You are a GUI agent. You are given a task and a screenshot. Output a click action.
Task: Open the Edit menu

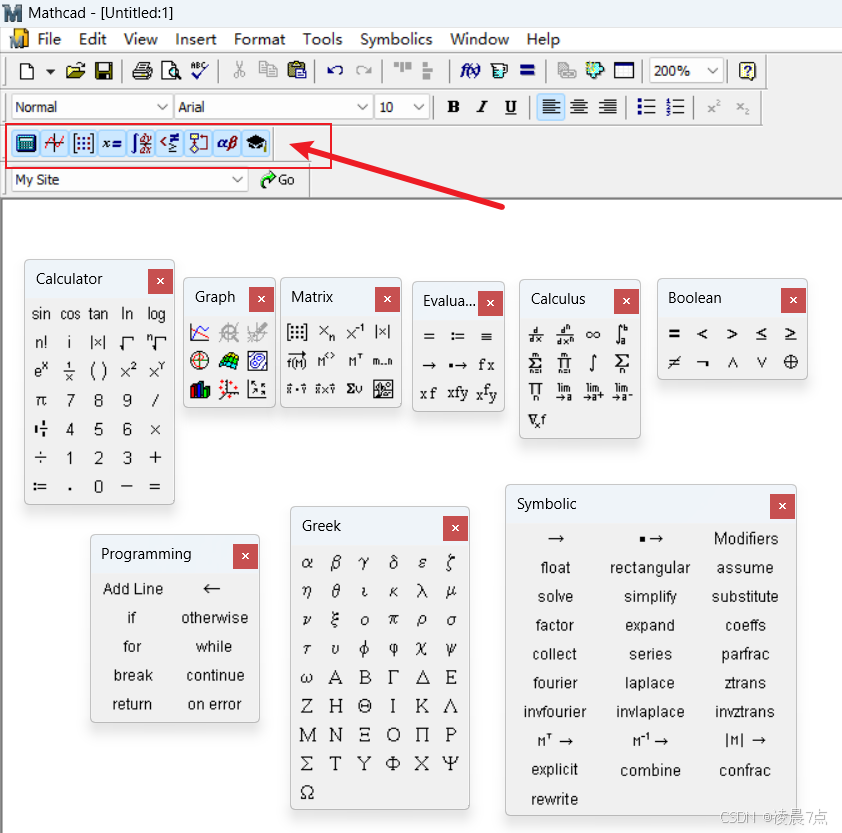[x=92, y=39]
